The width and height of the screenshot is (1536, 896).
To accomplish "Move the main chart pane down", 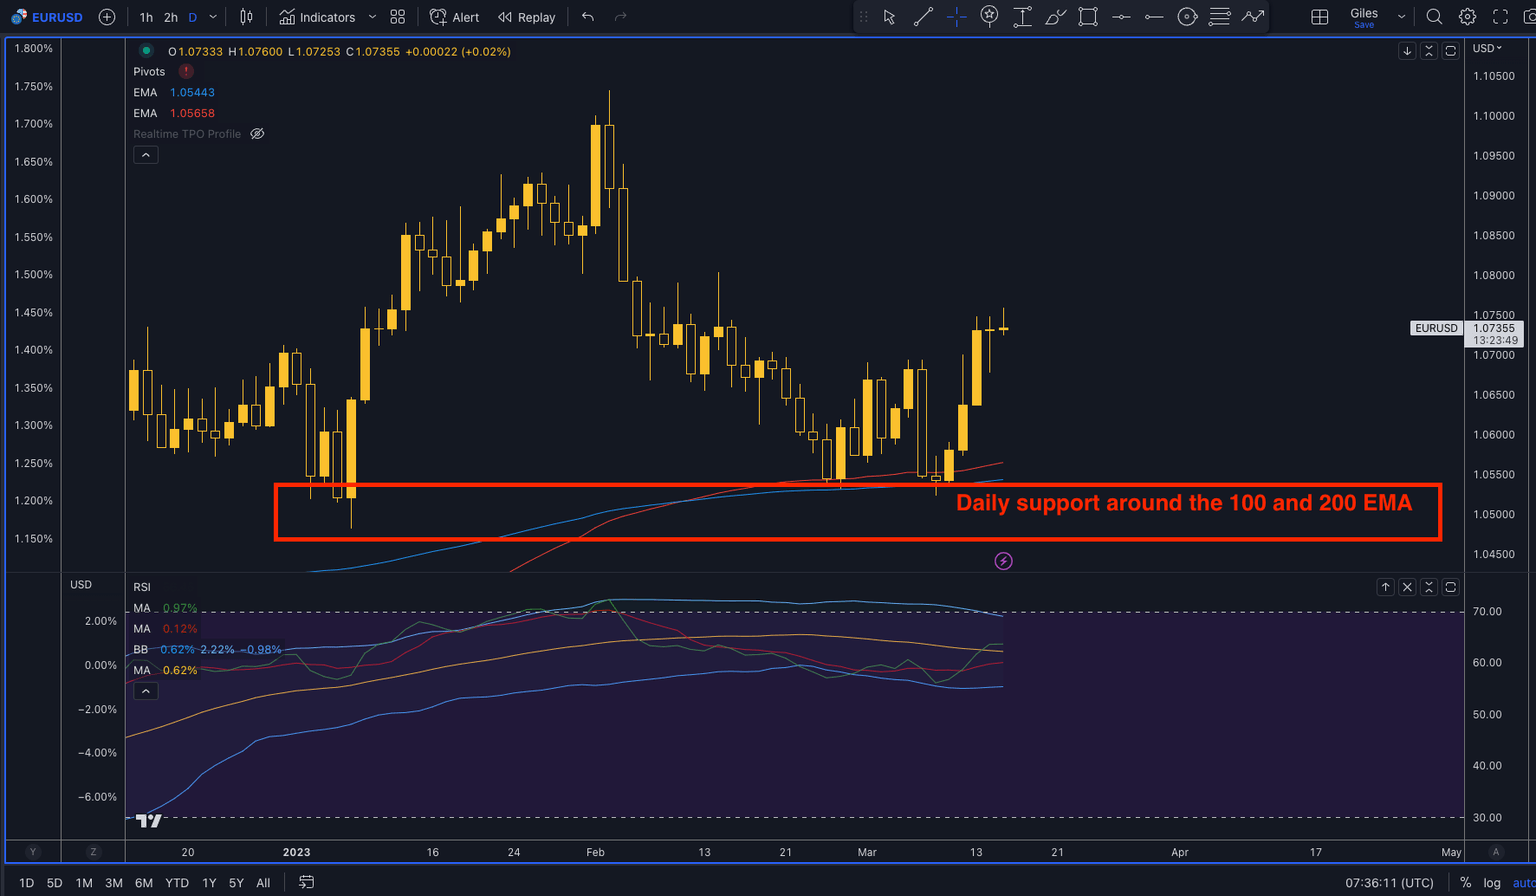I will pos(1407,51).
